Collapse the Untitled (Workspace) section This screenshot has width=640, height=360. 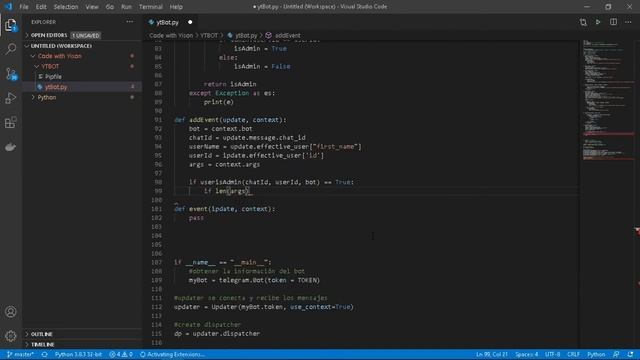(x=61, y=46)
